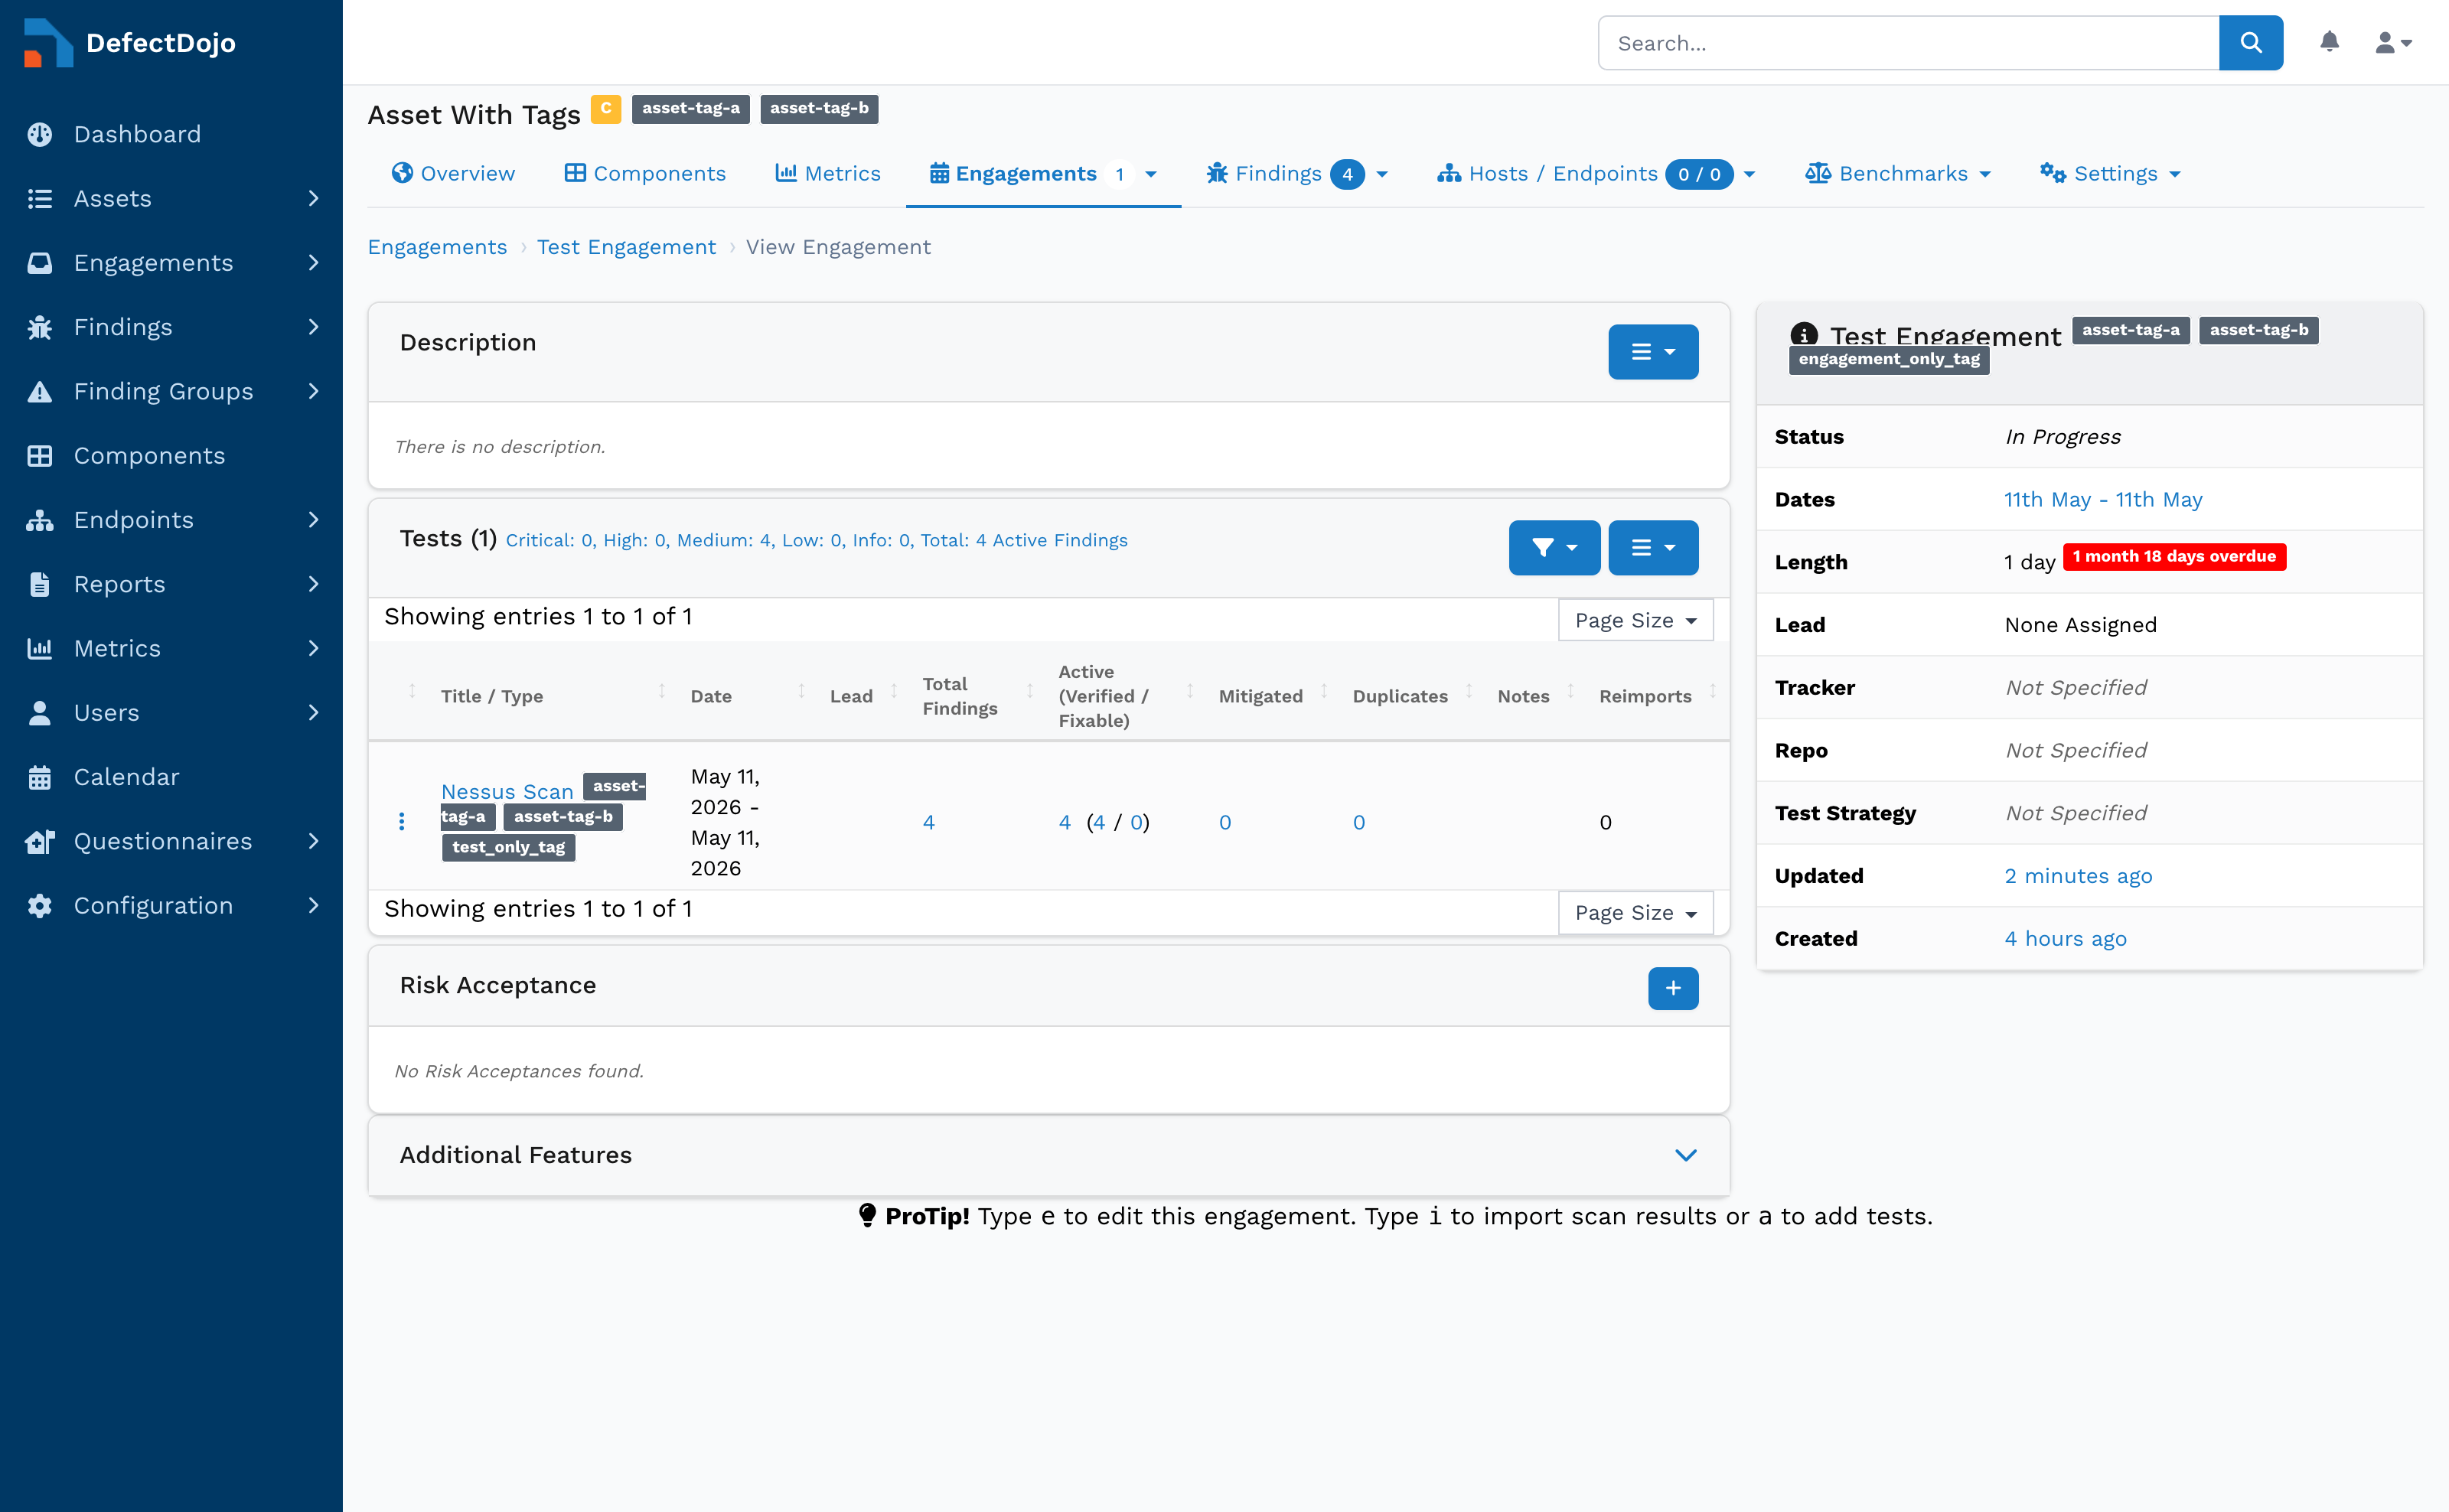Open the top Page Size dropdown
The height and width of the screenshot is (1512, 2449).
pos(1635,620)
